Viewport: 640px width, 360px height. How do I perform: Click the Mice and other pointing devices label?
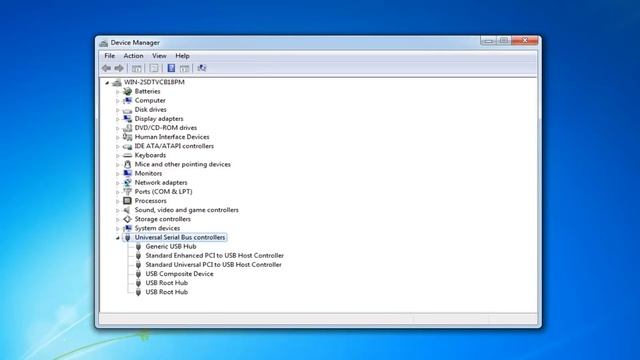pos(182,164)
